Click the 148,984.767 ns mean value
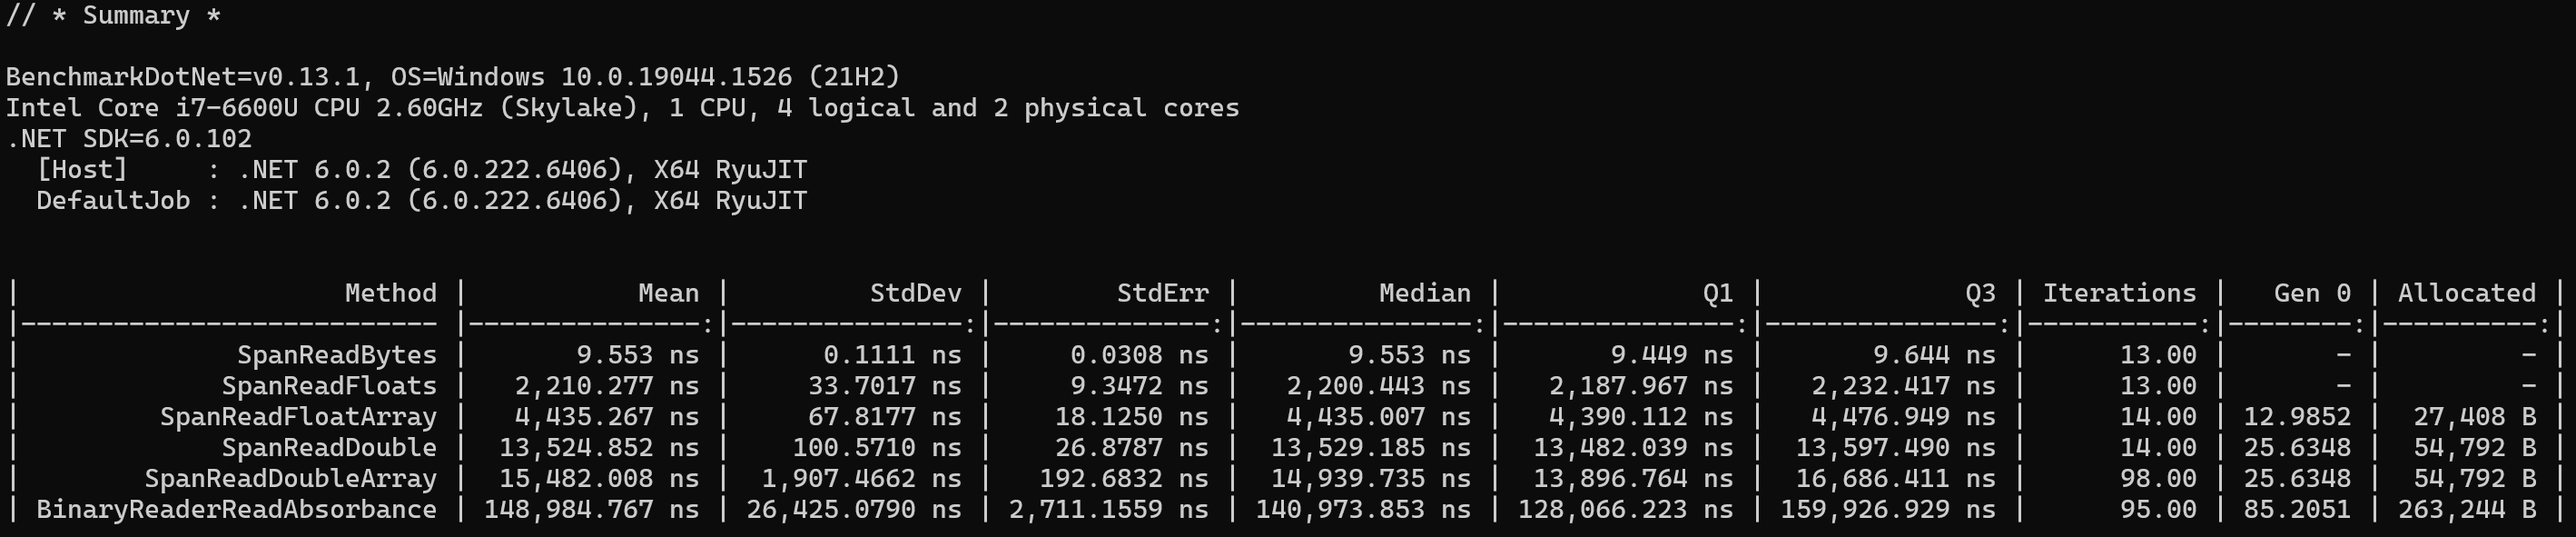2576x537 pixels. (592, 510)
